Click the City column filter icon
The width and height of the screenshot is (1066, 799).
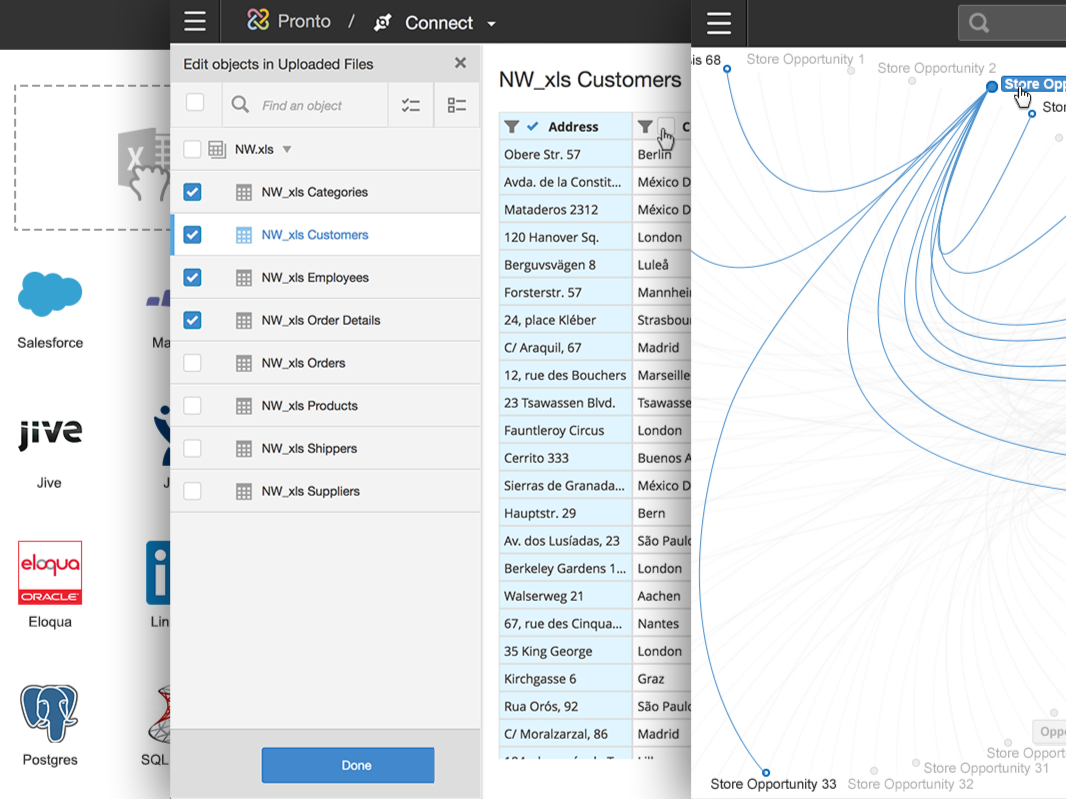point(645,126)
